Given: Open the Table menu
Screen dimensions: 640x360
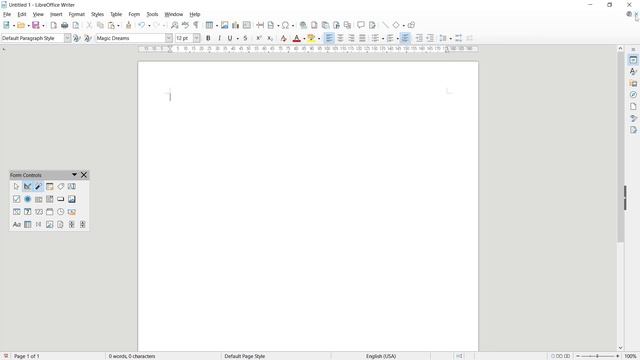Looking at the screenshot, I should click(116, 14).
